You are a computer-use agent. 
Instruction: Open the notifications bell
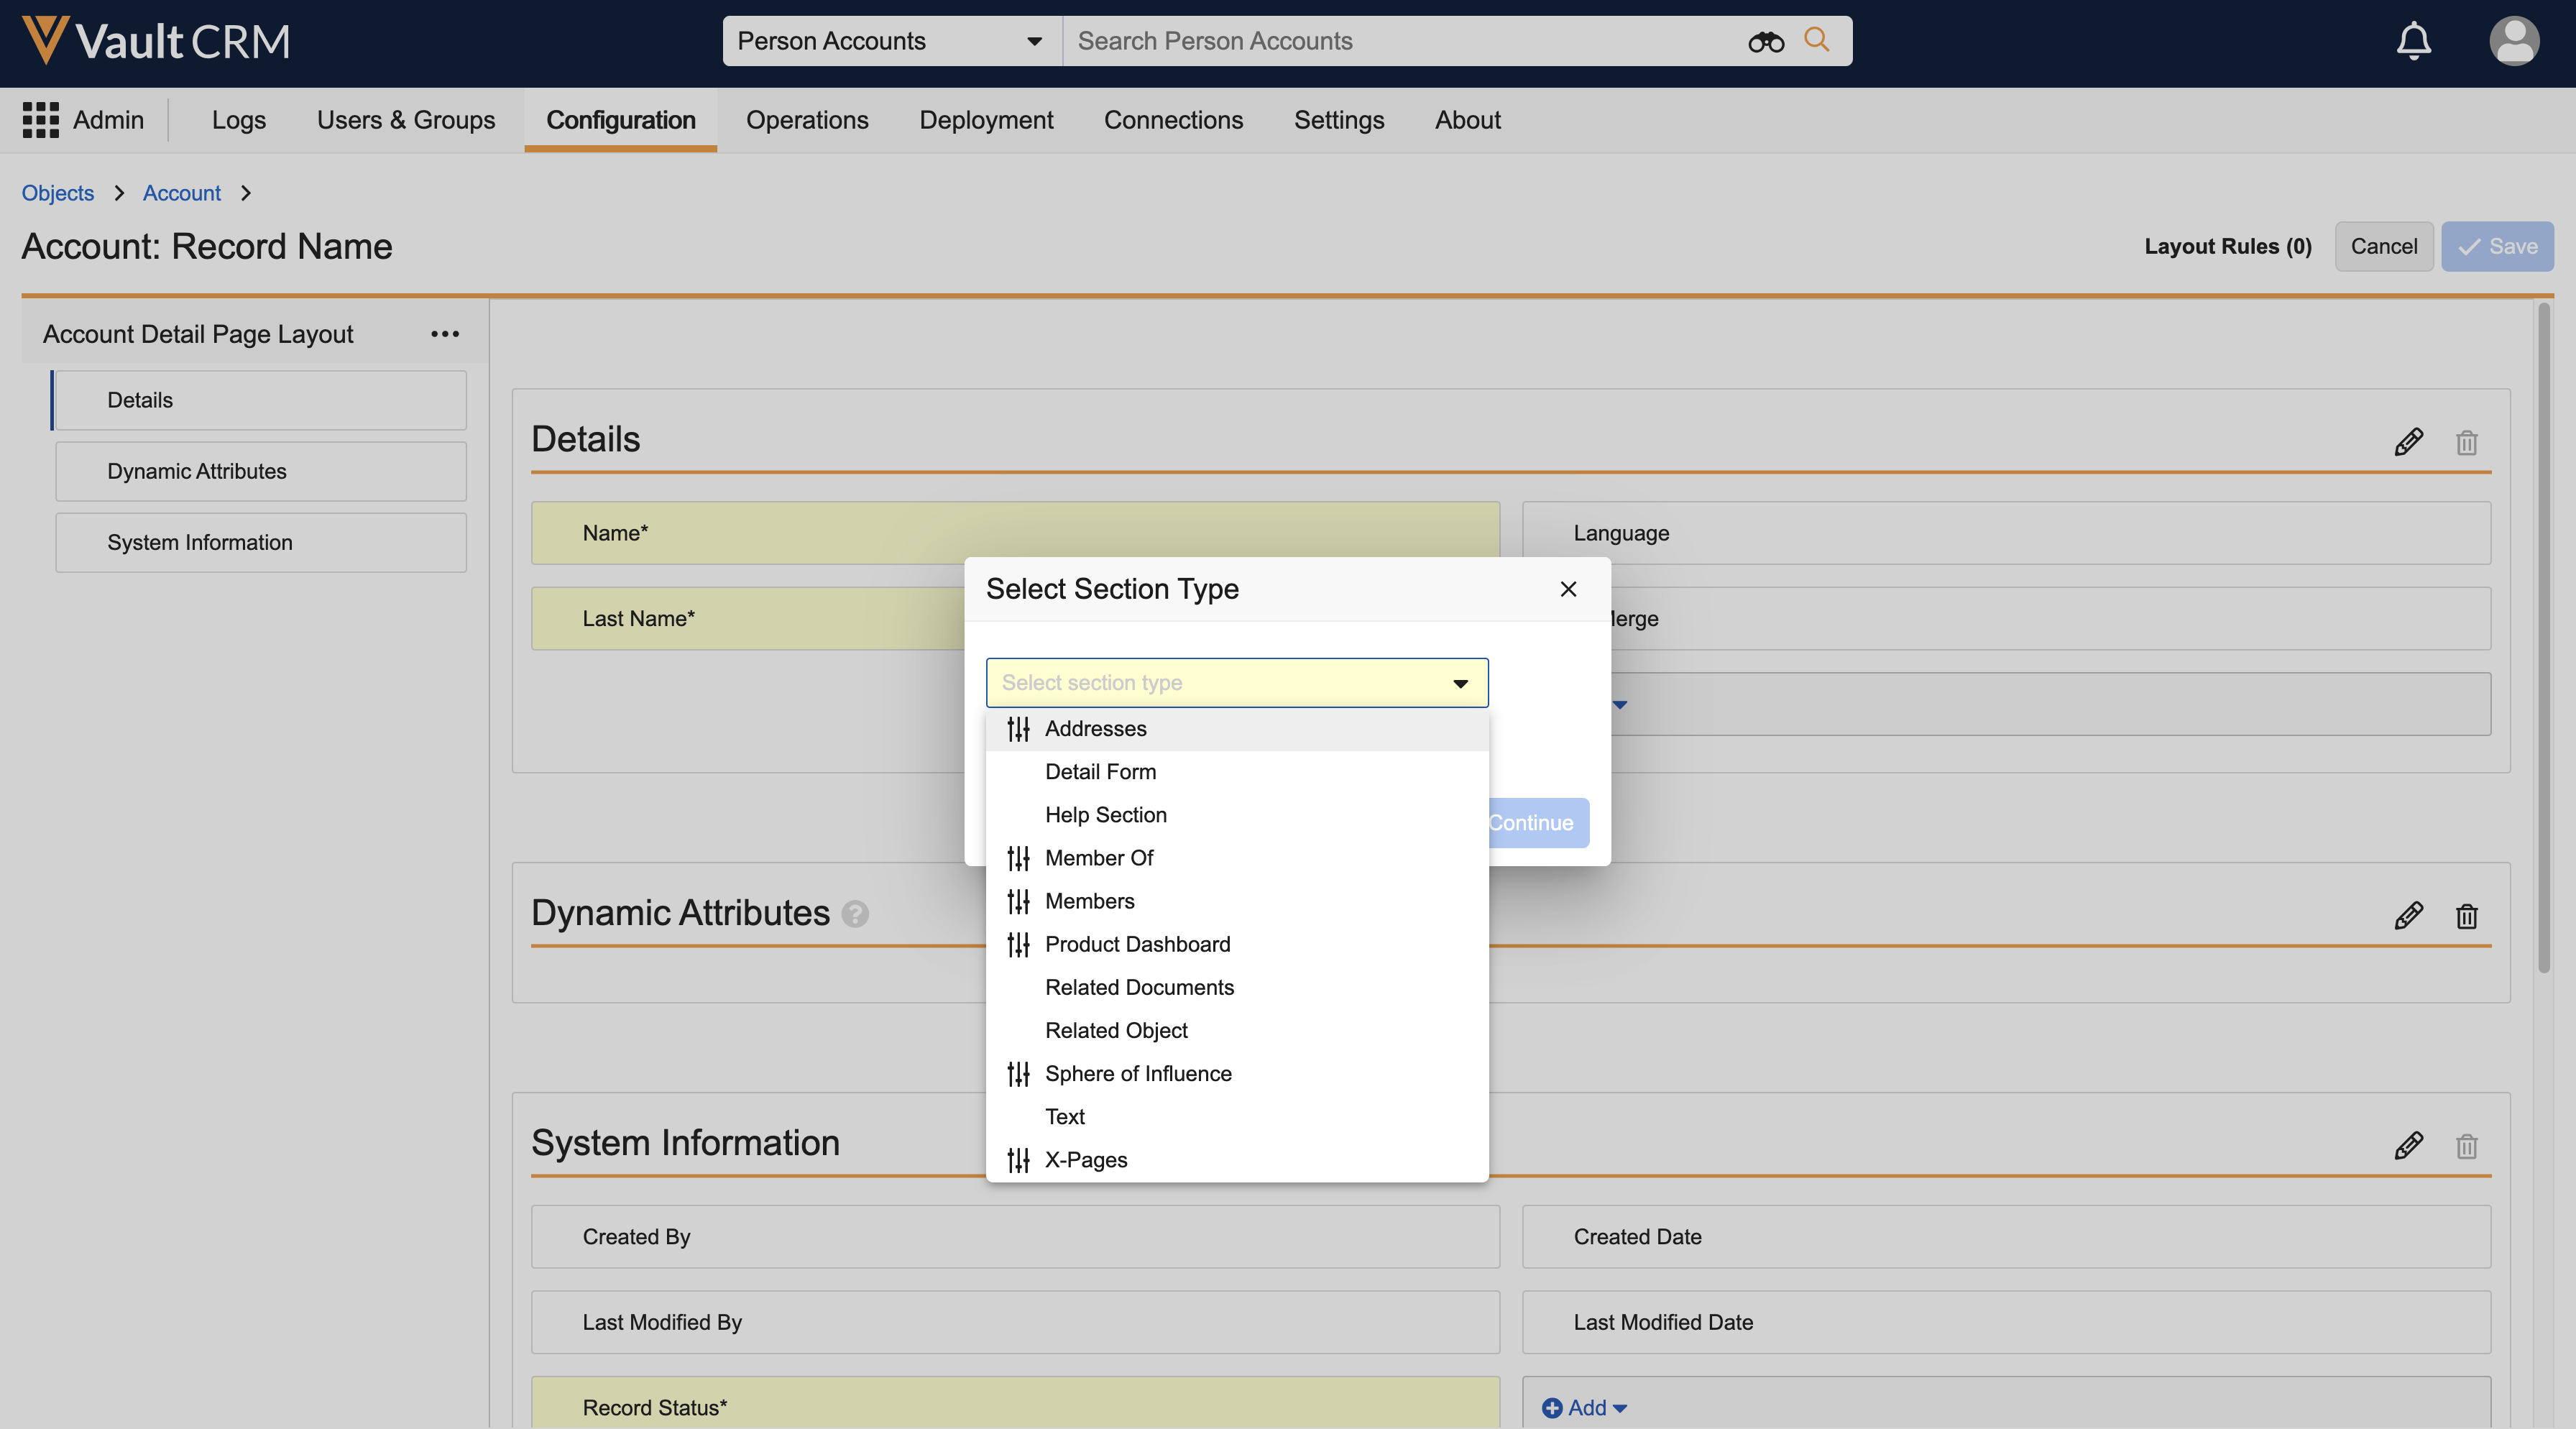pyautogui.click(x=2413, y=41)
